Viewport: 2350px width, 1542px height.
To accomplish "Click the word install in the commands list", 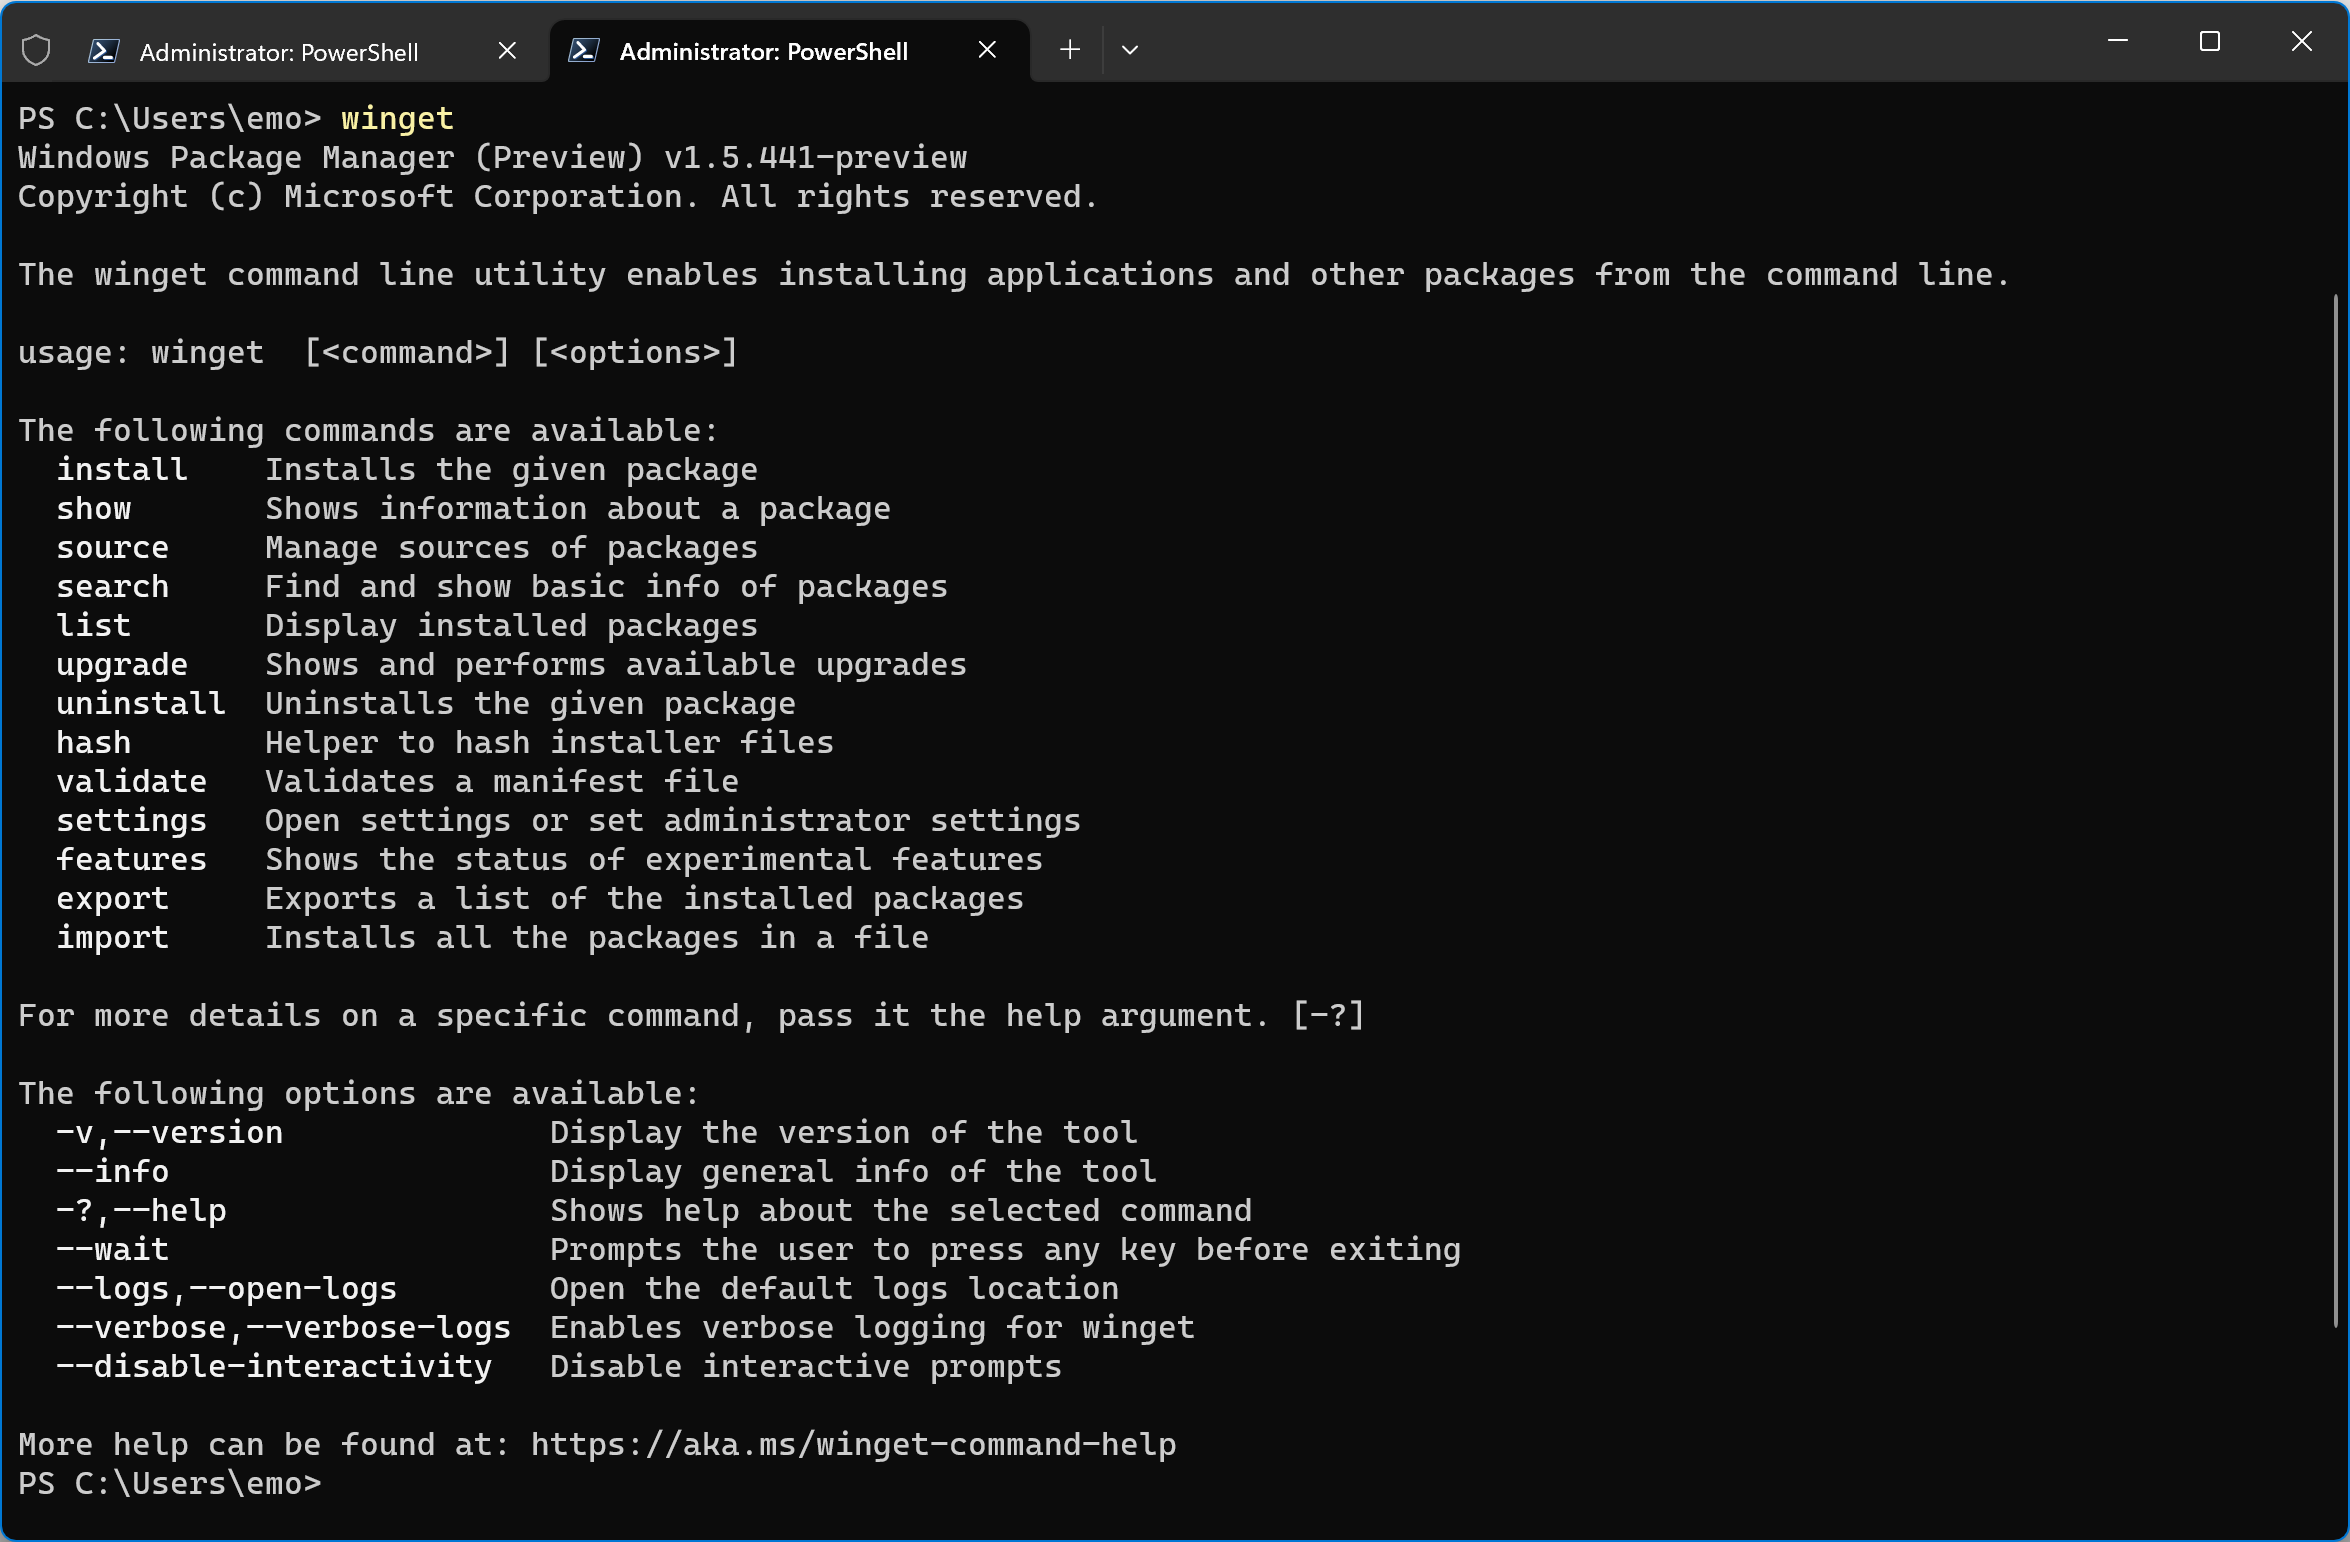I will 122,470.
